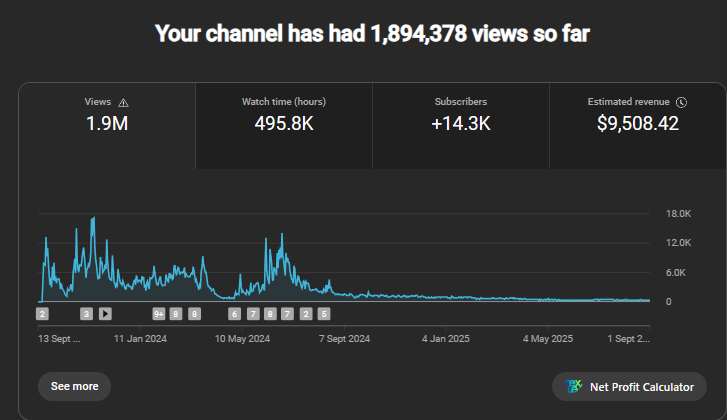The height and width of the screenshot is (420, 727).
Task: Open the 2 marker above 13 Sept
Action: [42, 313]
